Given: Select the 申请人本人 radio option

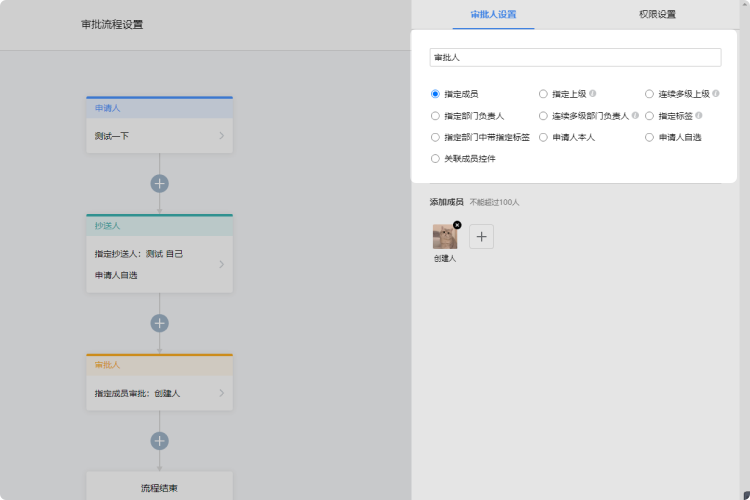Looking at the screenshot, I should pos(543,137).
